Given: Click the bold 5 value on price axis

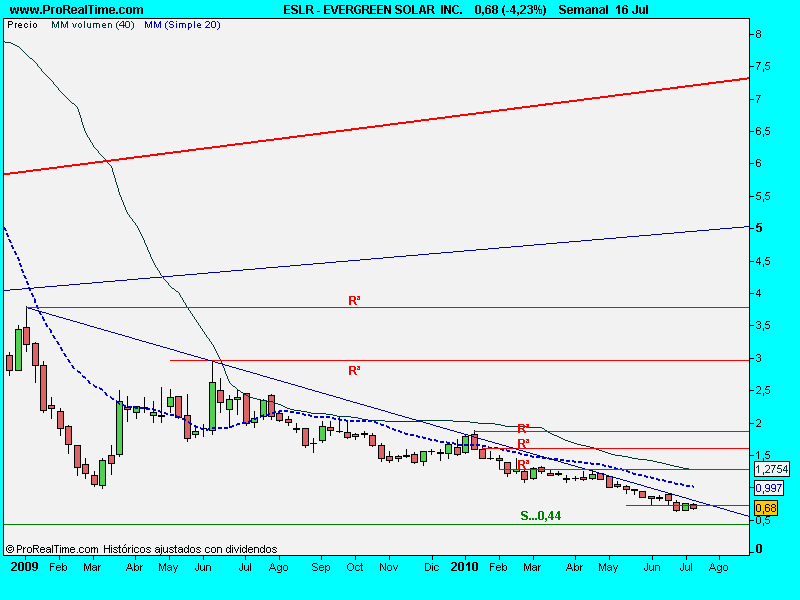Looking at the screenshot, I should tap(759, 228).
